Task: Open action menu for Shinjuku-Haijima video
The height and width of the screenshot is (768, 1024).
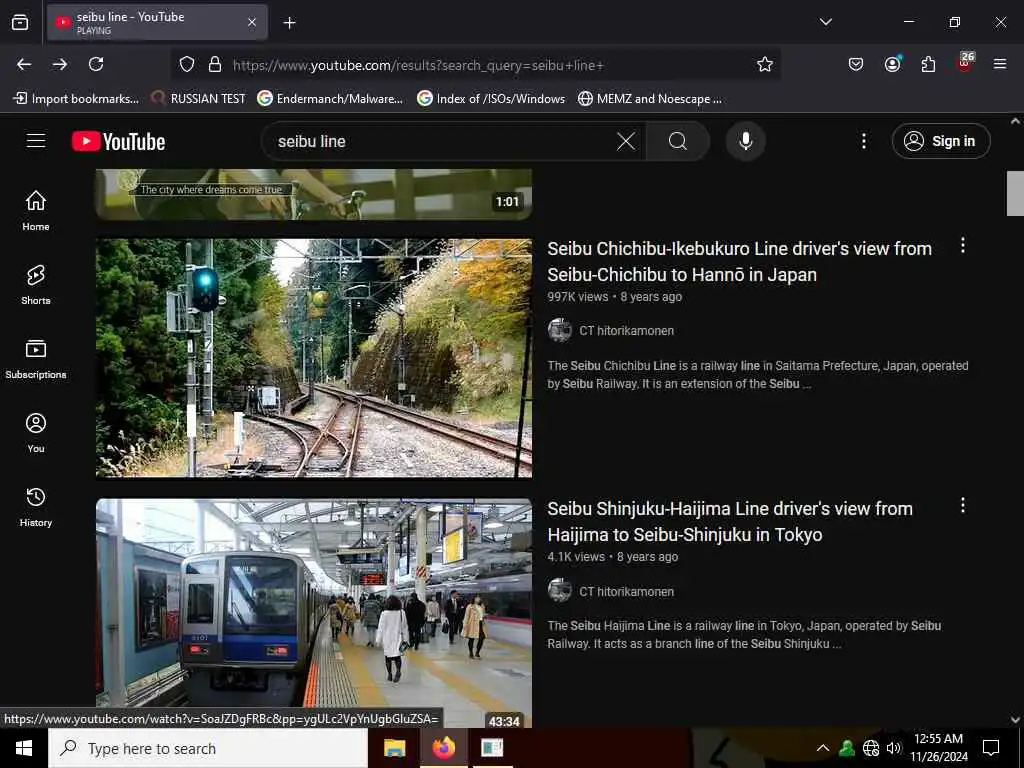Action: click(x=963, y=505)
